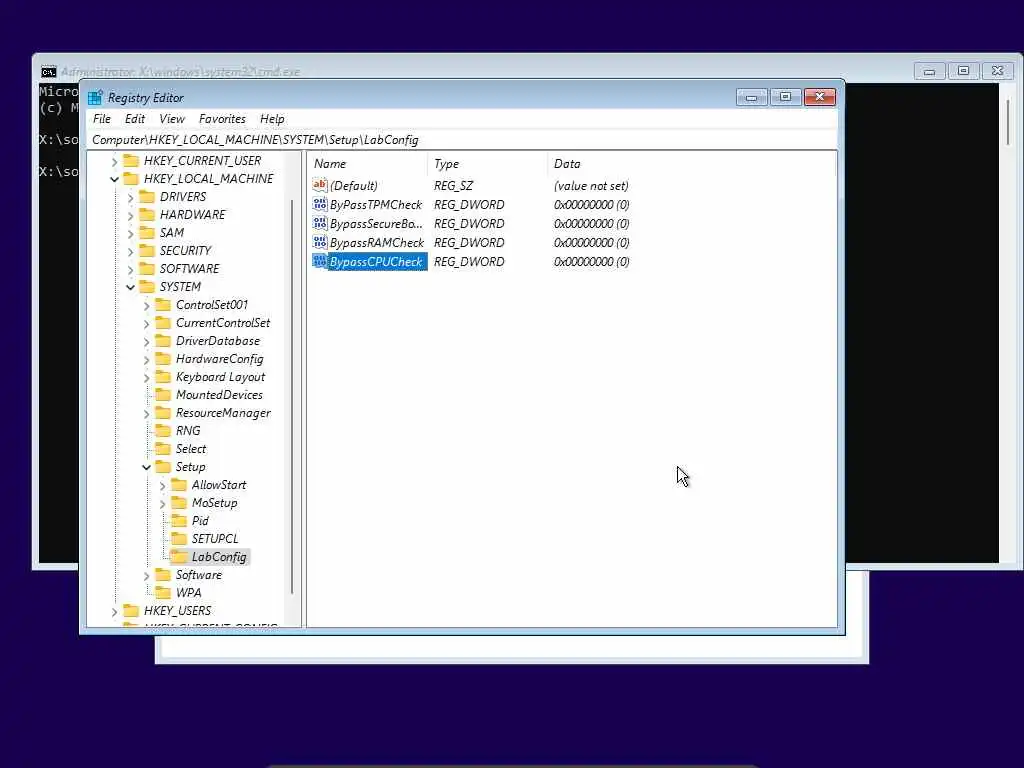This screenshot has height=768, width=1024.
Task: Select the SAM folder icon
Action: tap(147, 232)
